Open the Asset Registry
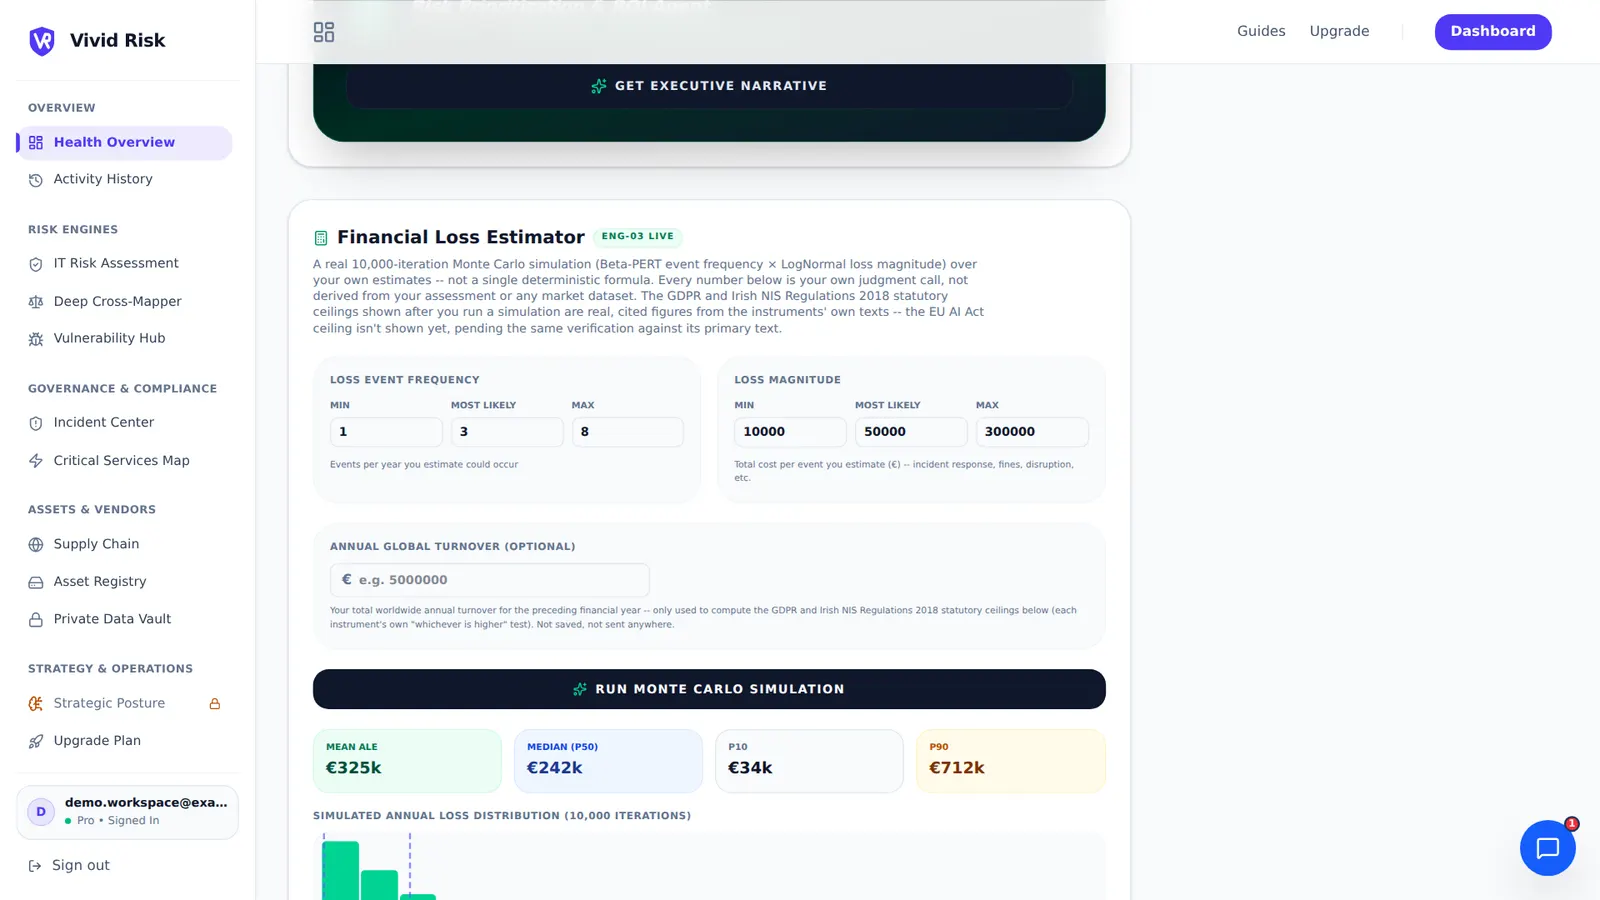This screenshot has height=900, width=1600. point(125,582)
